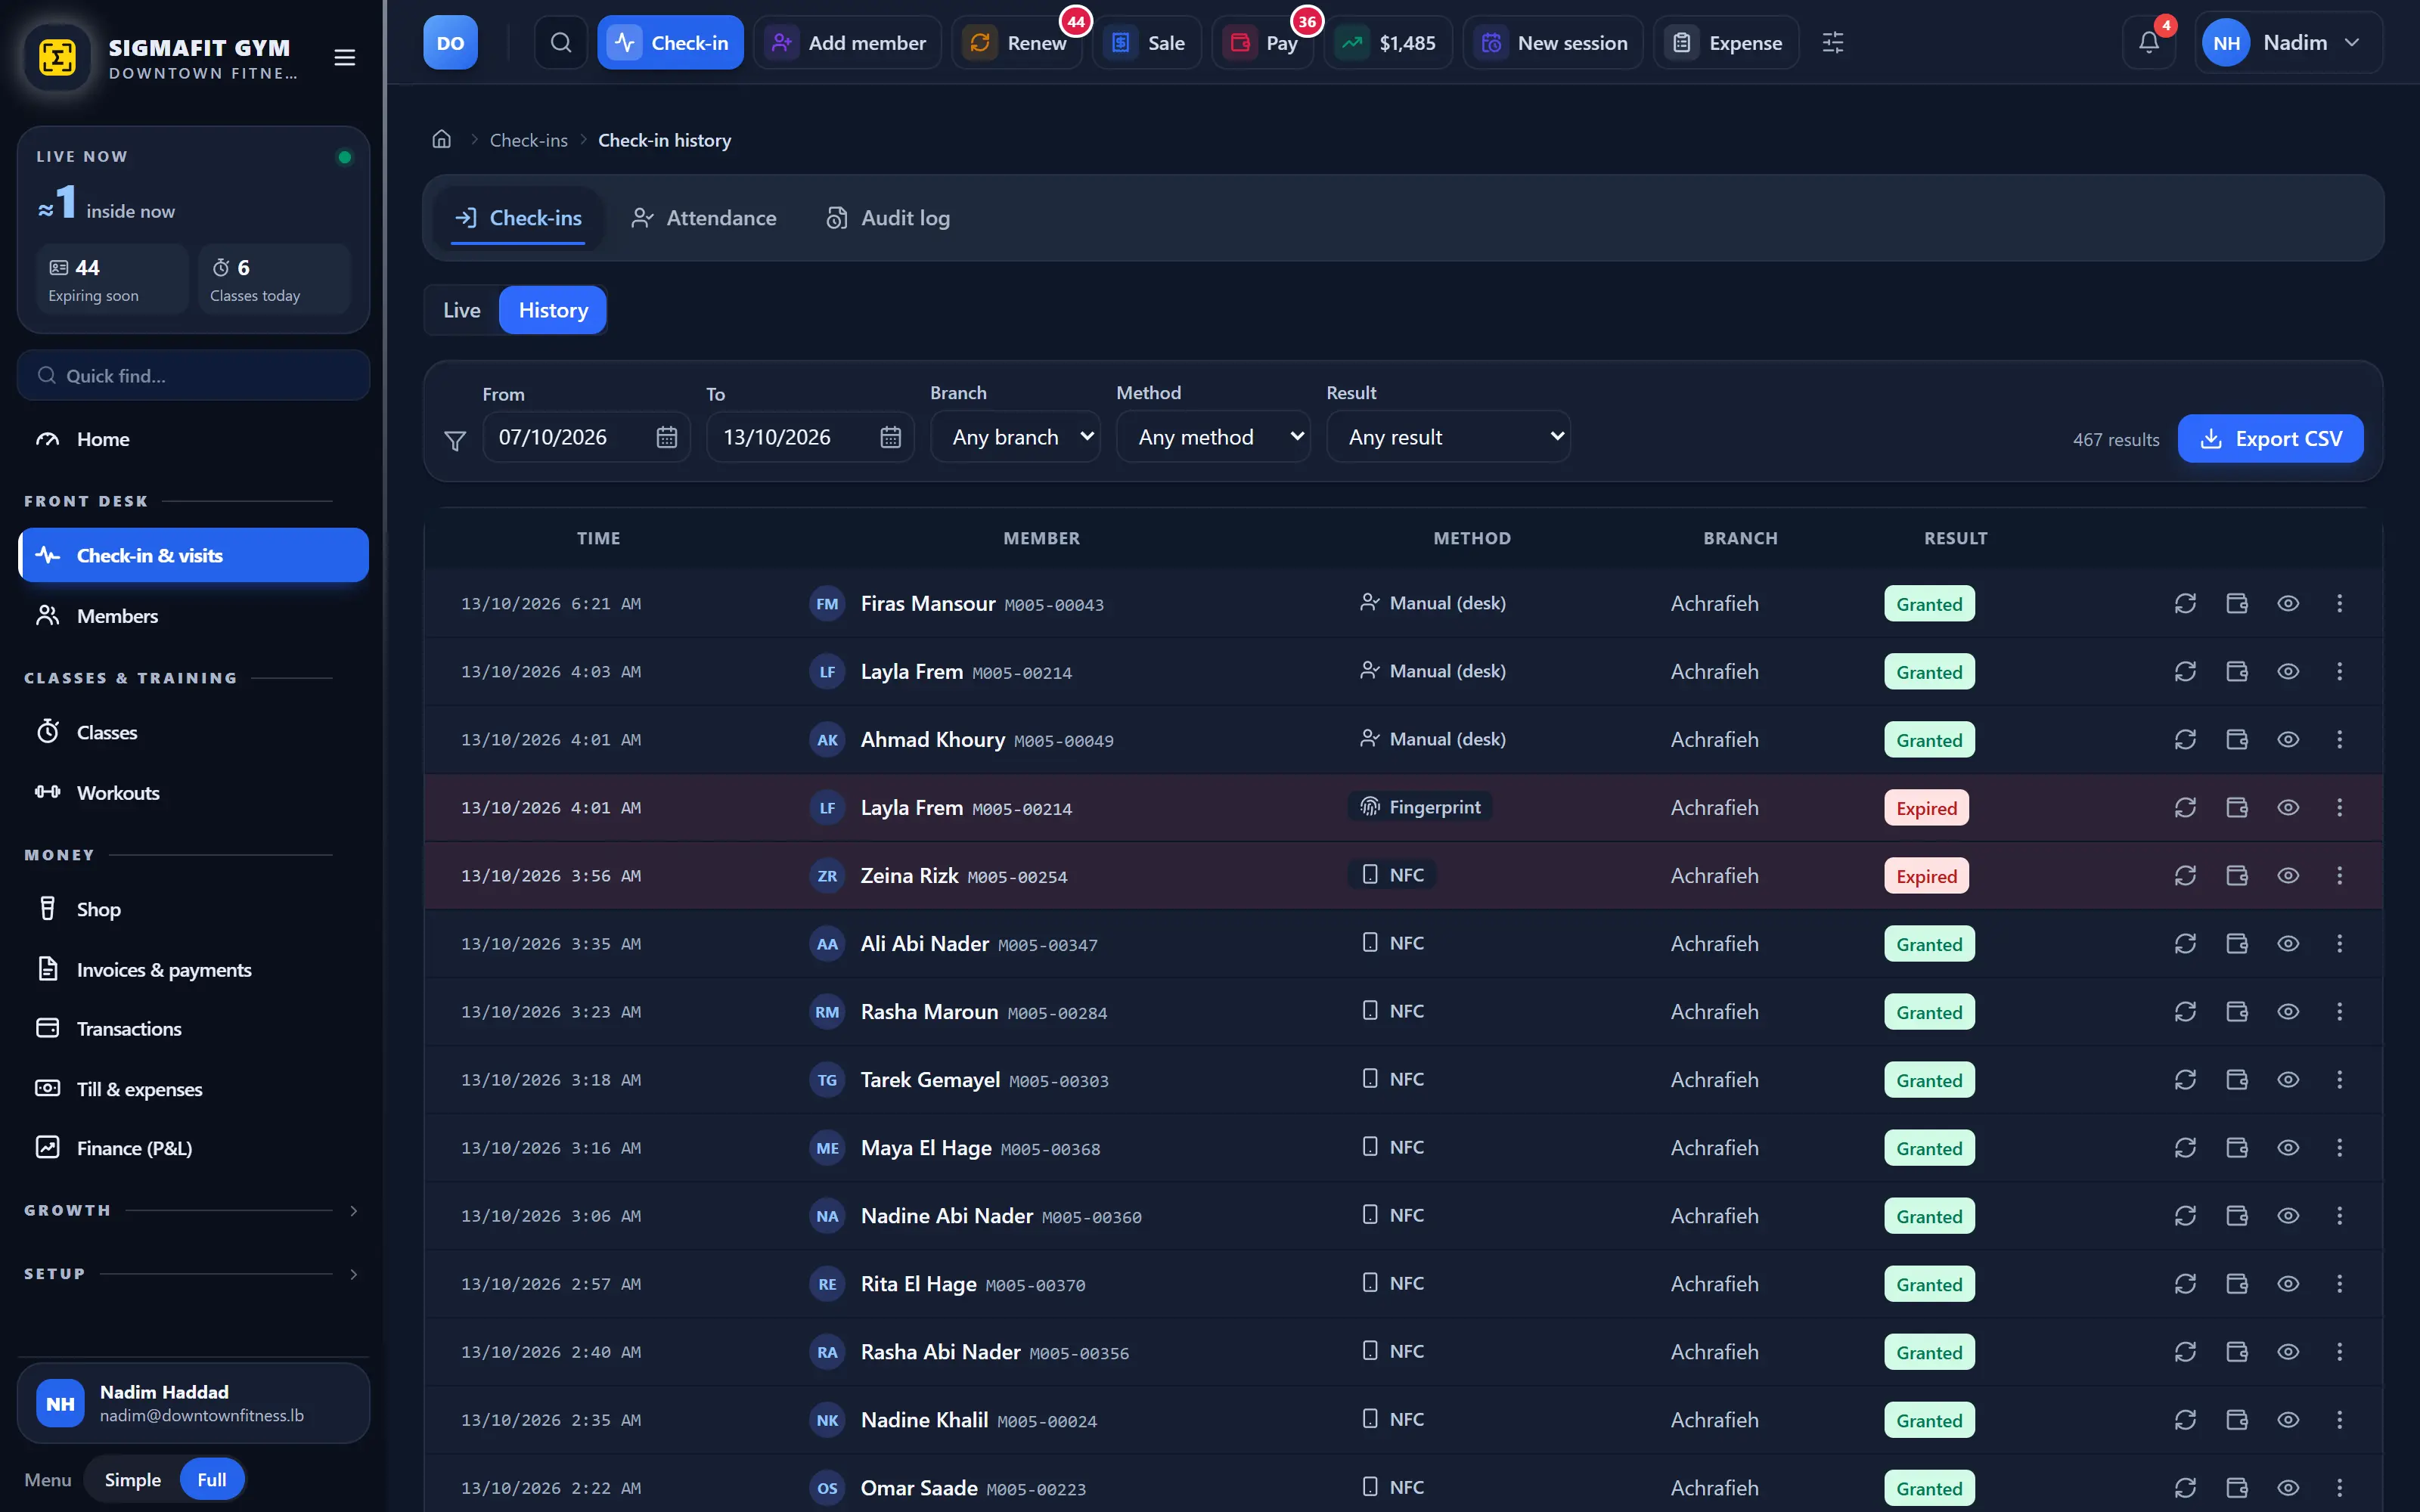This screenshot has width=2420, height=1512.
Task: Open the Any method dropdown
Action: click(x=1213, y=437)
